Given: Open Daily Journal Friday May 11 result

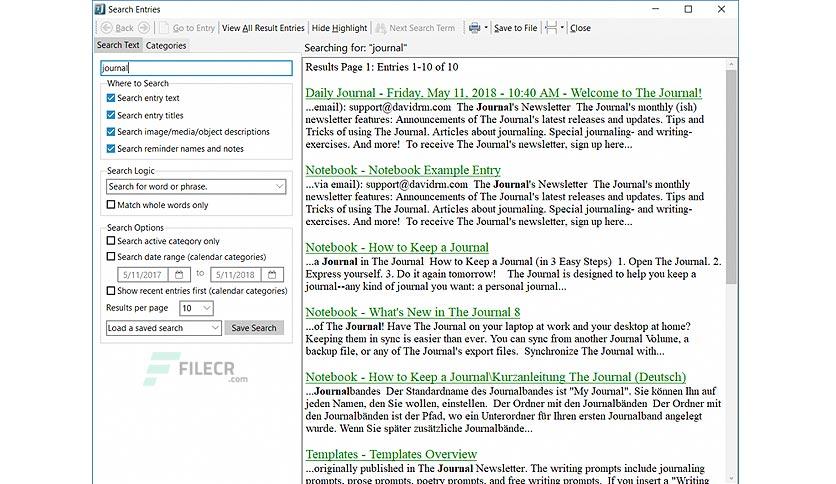Looking at the screenshot, I should coord(503,93).
